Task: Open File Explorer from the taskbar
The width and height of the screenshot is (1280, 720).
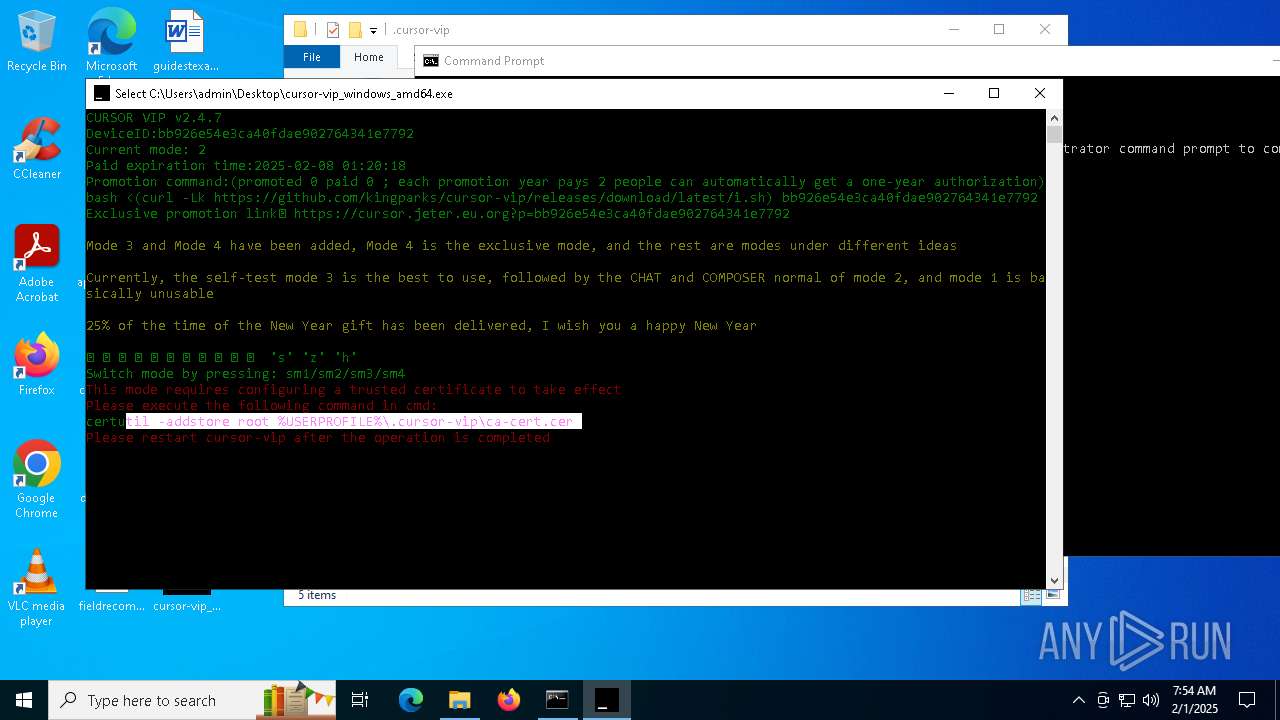Action: click(x=459, y=700)
